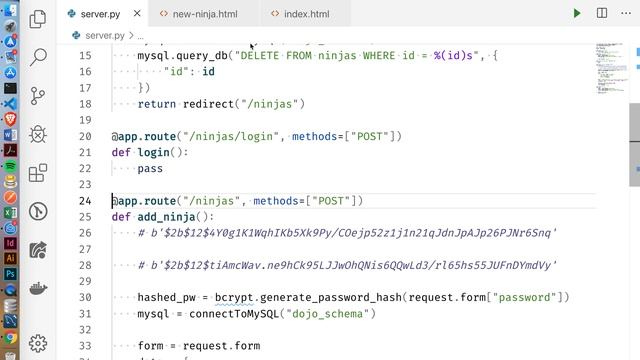Viewport: 640px width, 360px height.
Task: Open the More Actions ellipsis menu
Action: coord(626,13)
